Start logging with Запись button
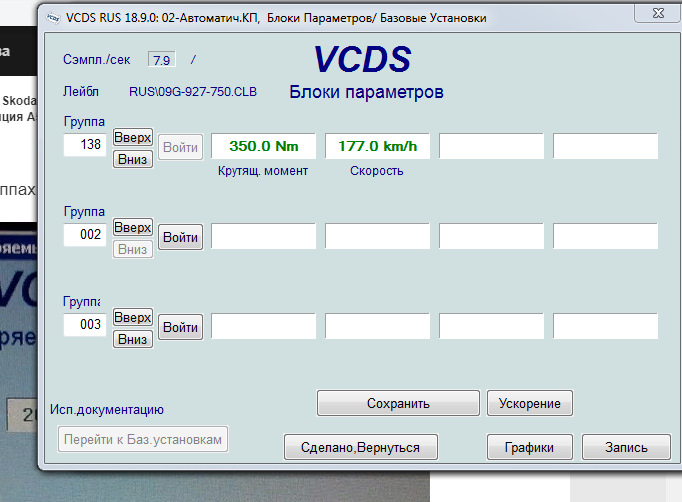The height and width of the screenshot is (502, 682). pos(626,447)
